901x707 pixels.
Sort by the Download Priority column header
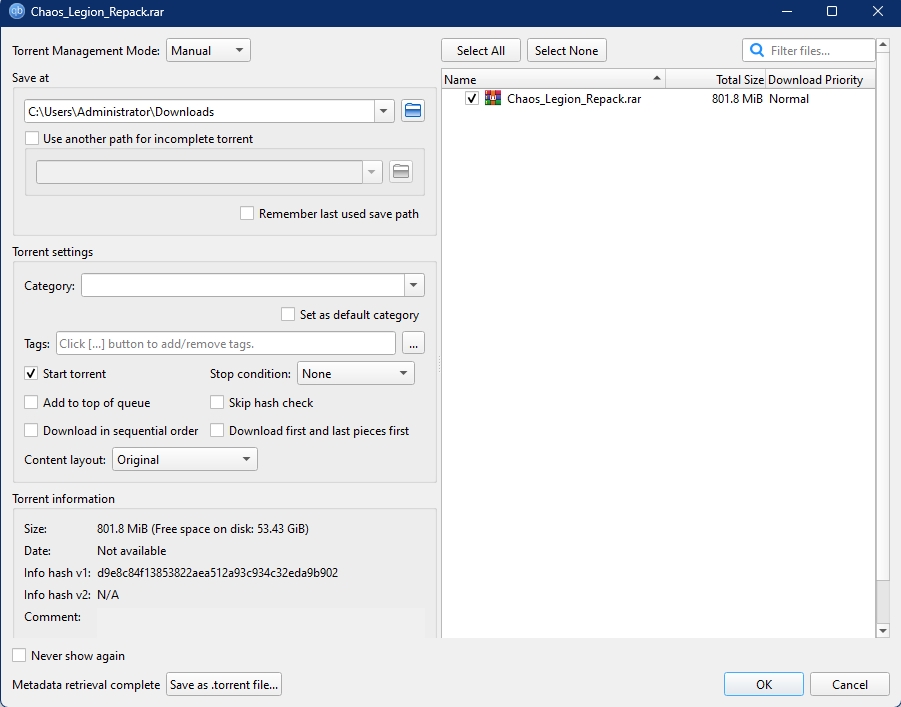(x=821, y=79)
